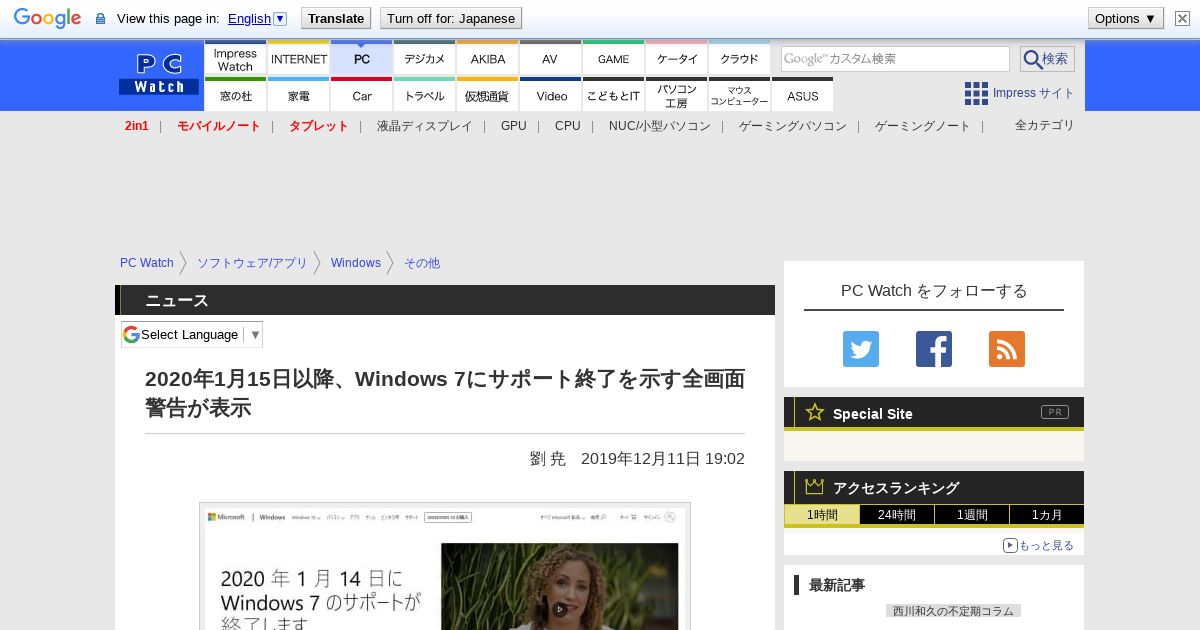Click the Windows breadcrumb link
The image size is (1200, 630).
tap(356, 263)
